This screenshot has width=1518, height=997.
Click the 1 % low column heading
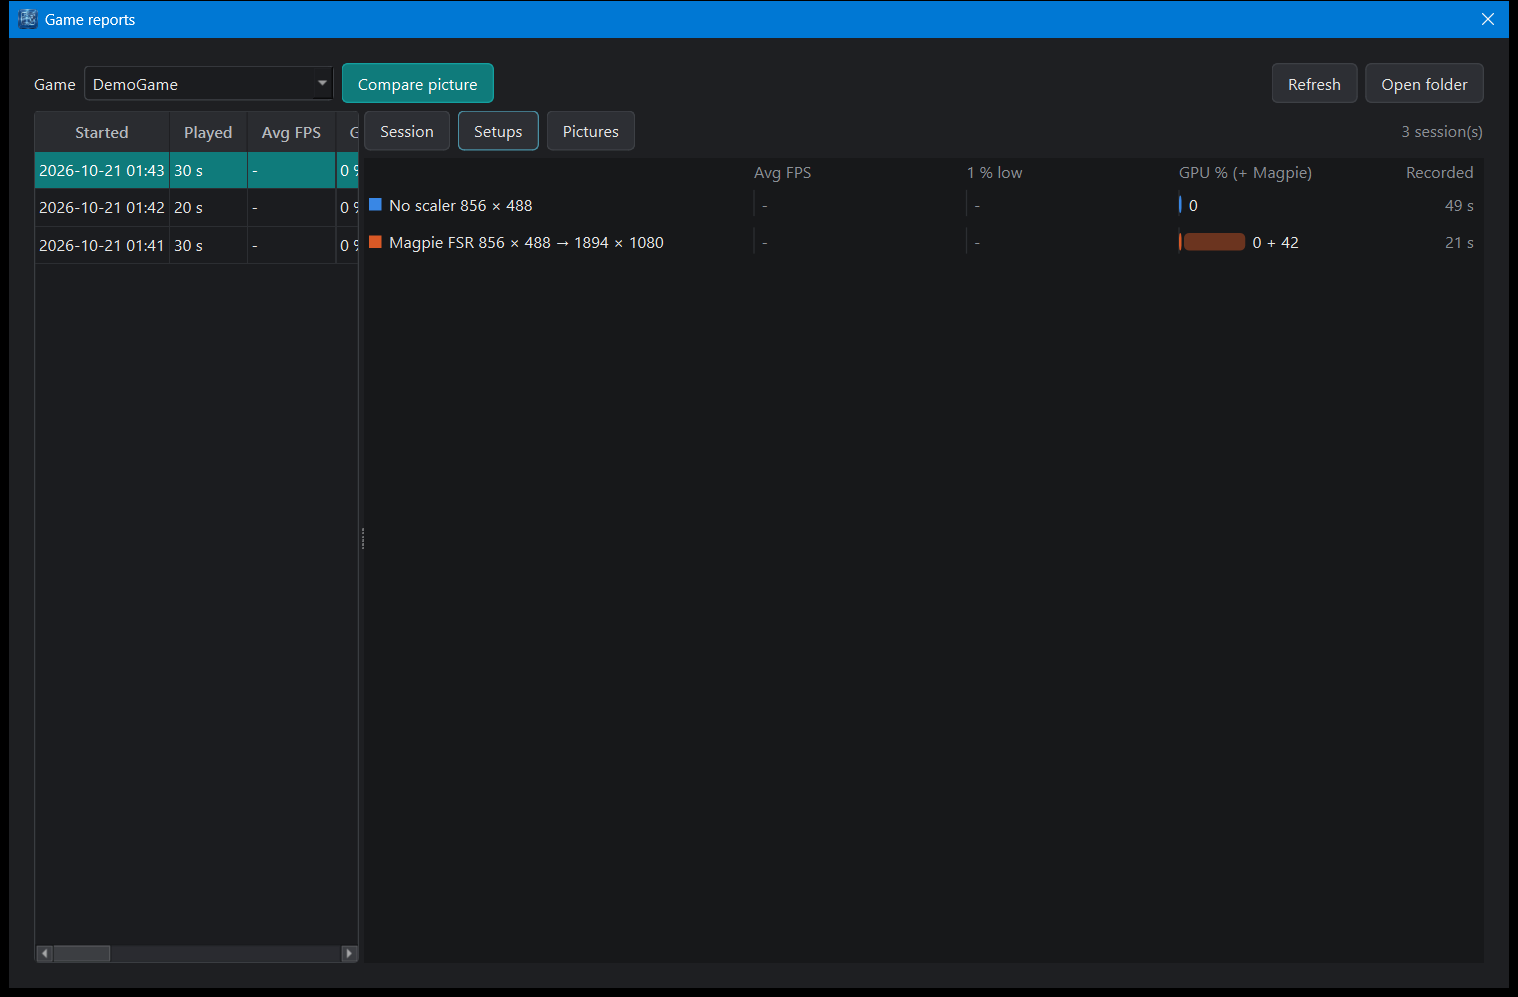(x=994, y=172)
